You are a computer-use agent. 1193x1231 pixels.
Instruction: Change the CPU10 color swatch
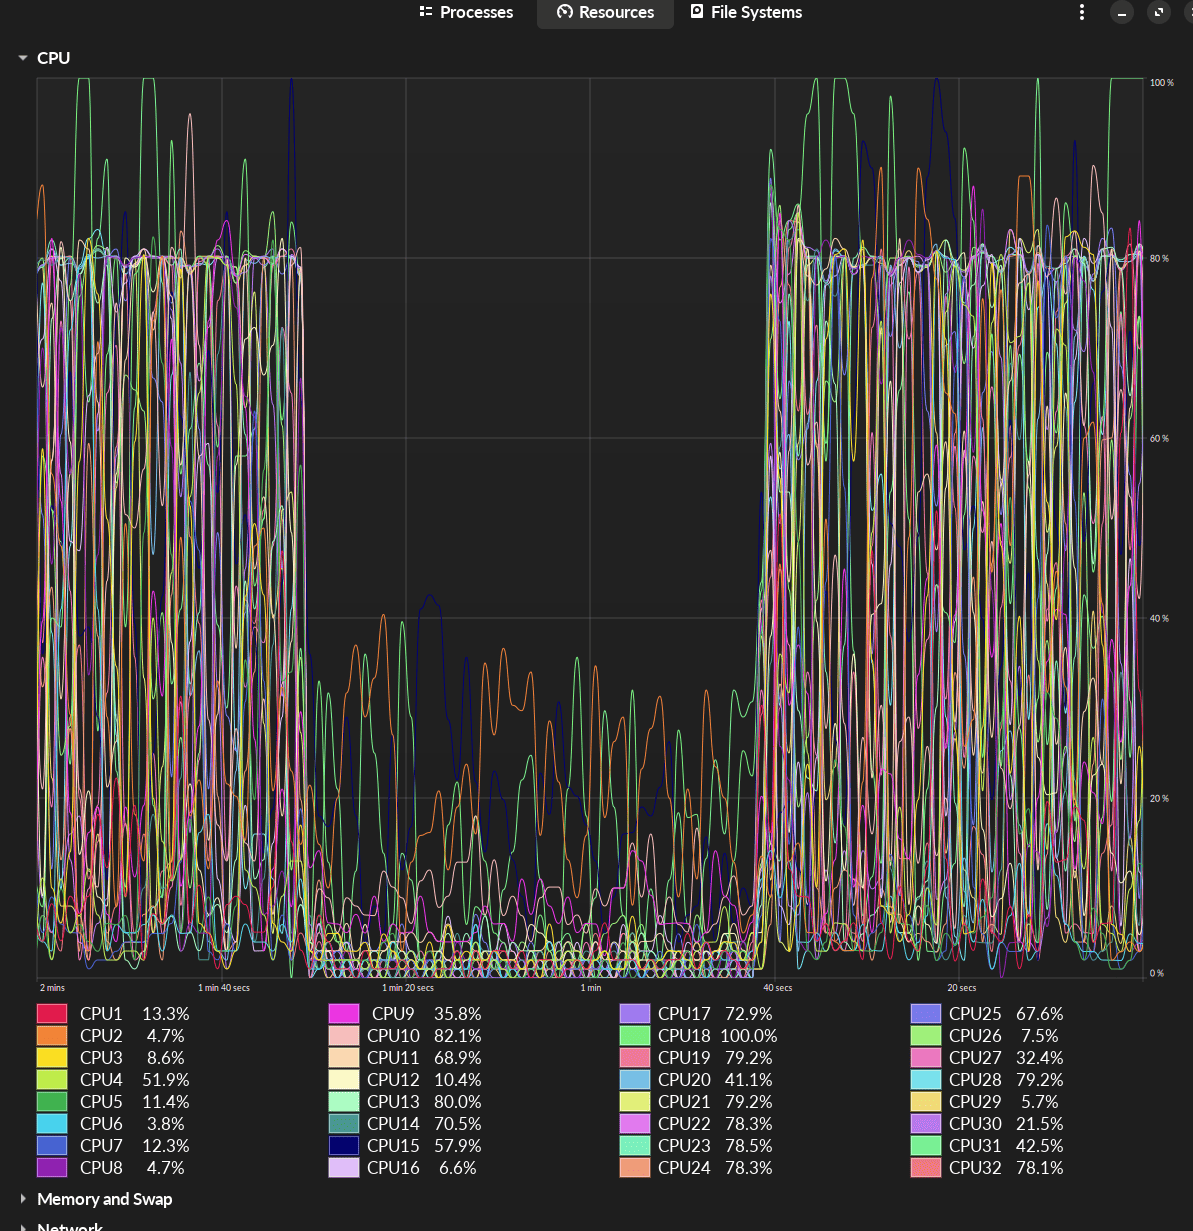pyautogui.click(x=344, y=1036)
